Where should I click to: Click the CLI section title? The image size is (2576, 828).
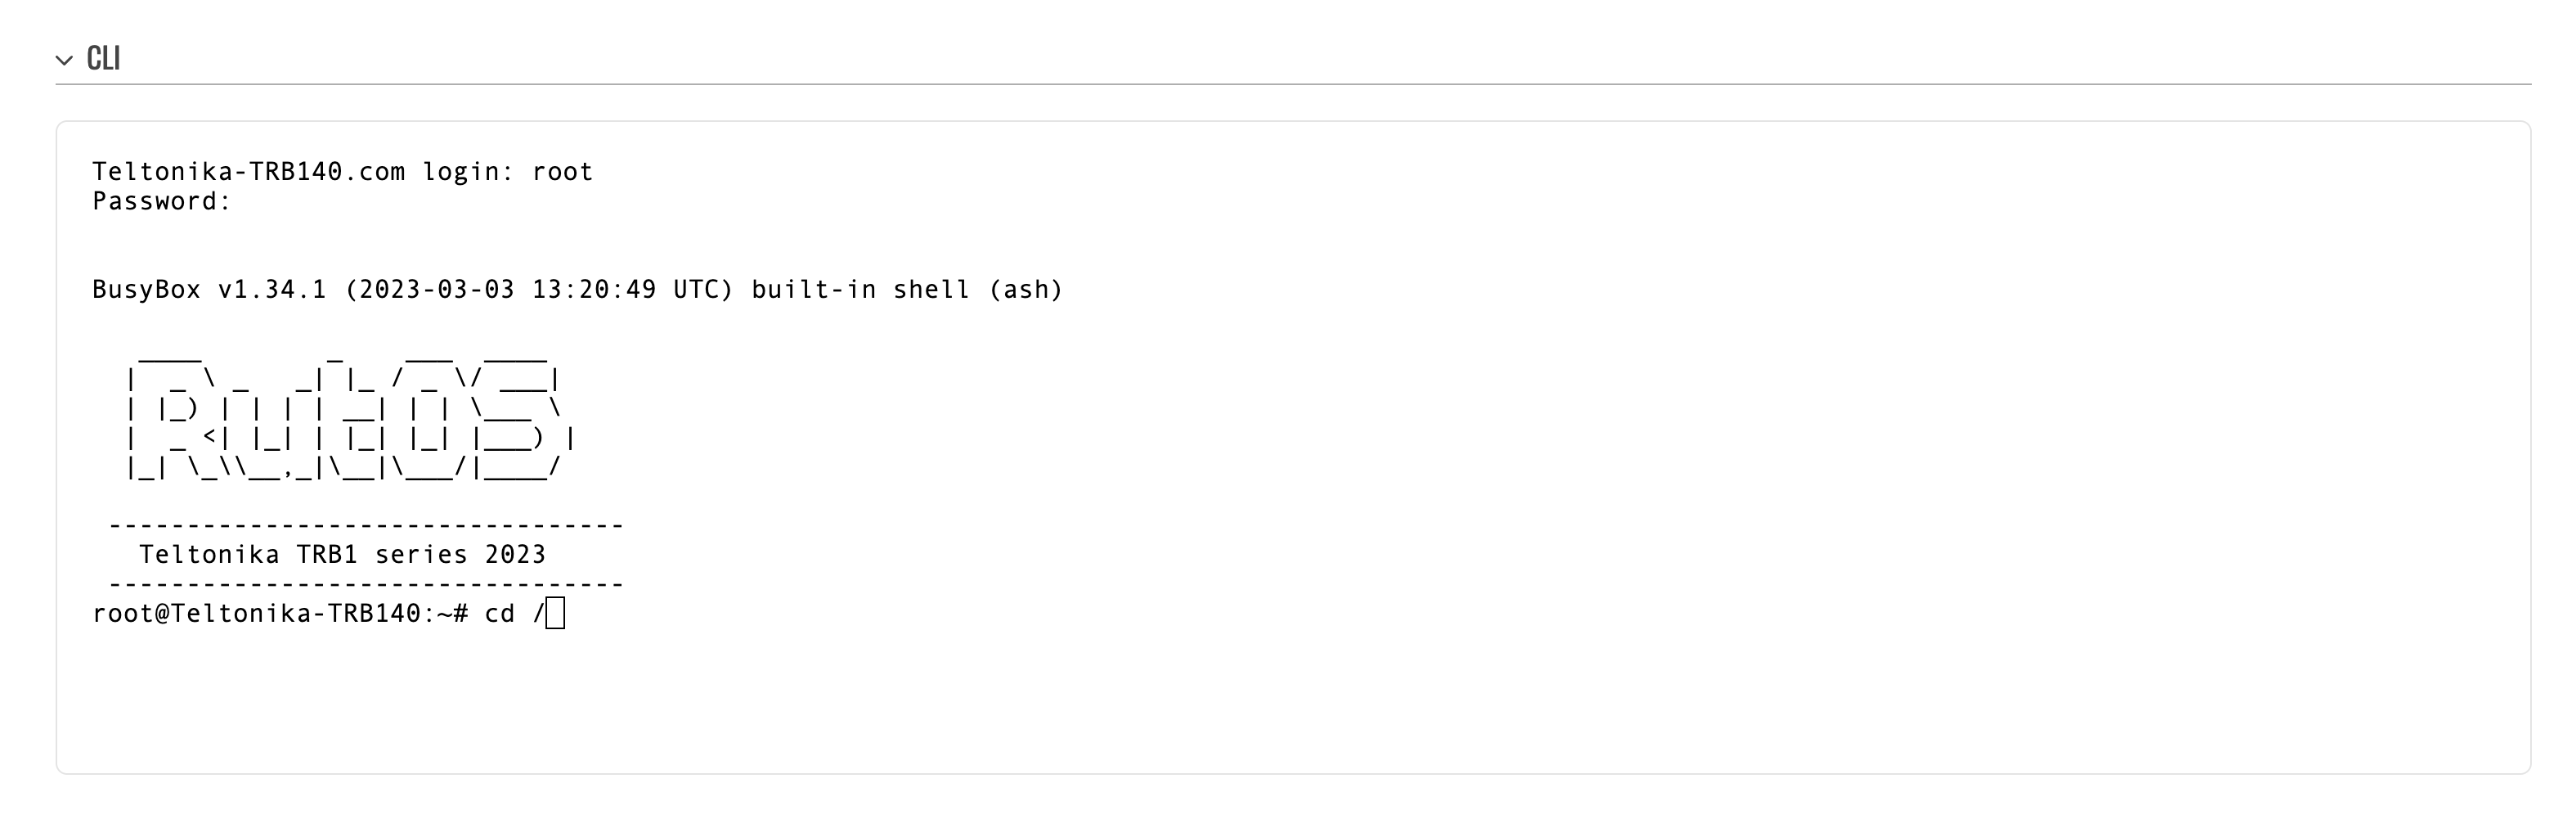pos(104,58)
